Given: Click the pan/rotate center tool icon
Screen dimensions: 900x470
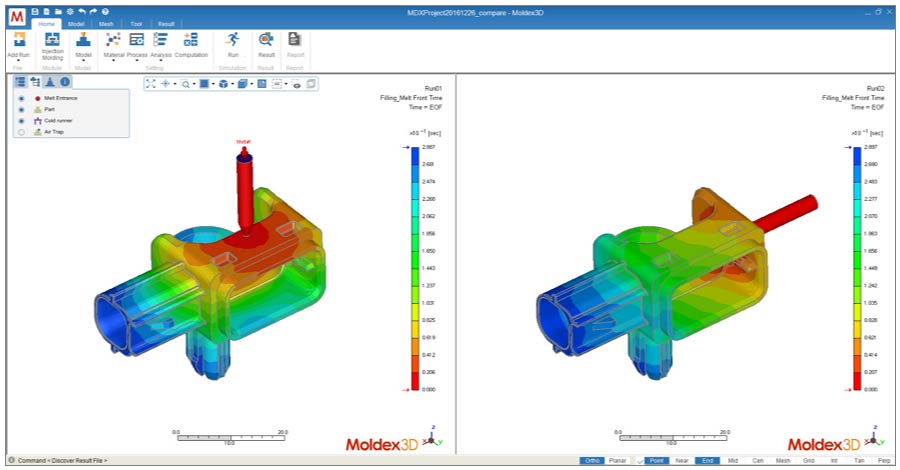Looking at the screenshot, I should [165, 84].
